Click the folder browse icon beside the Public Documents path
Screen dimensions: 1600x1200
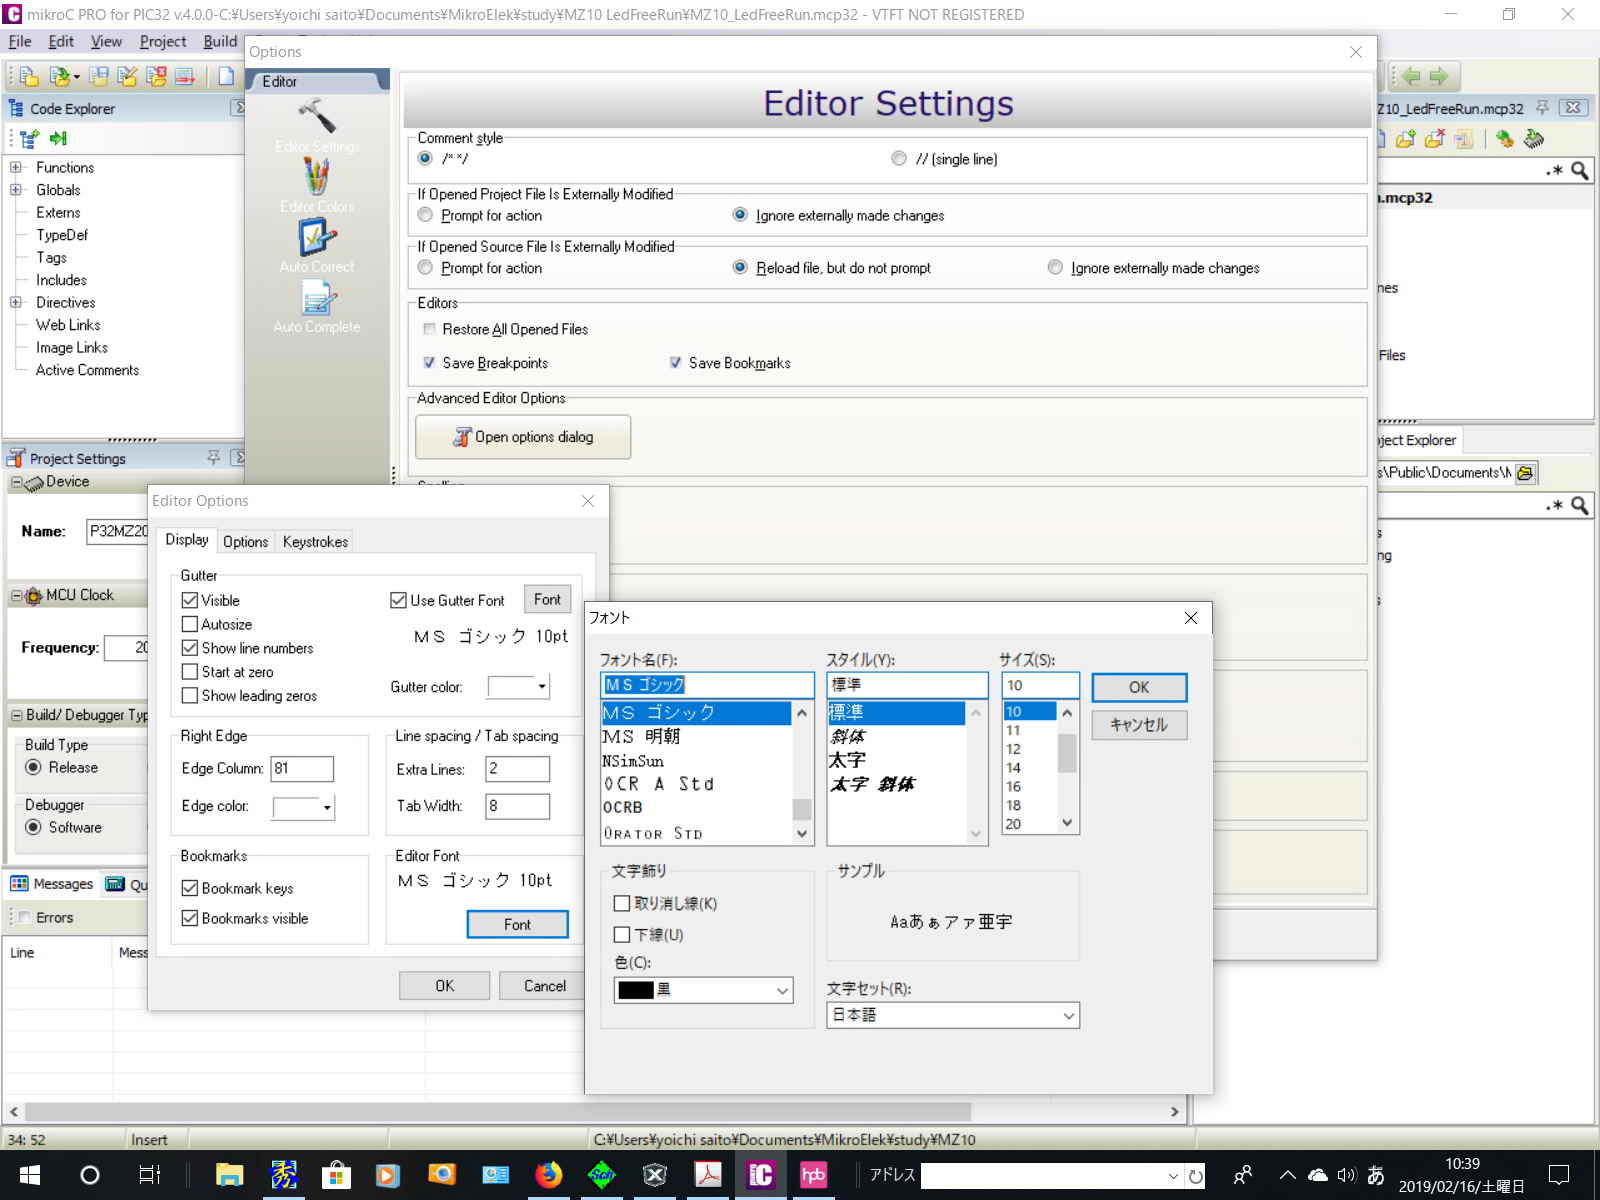[x=1525, y=473]
